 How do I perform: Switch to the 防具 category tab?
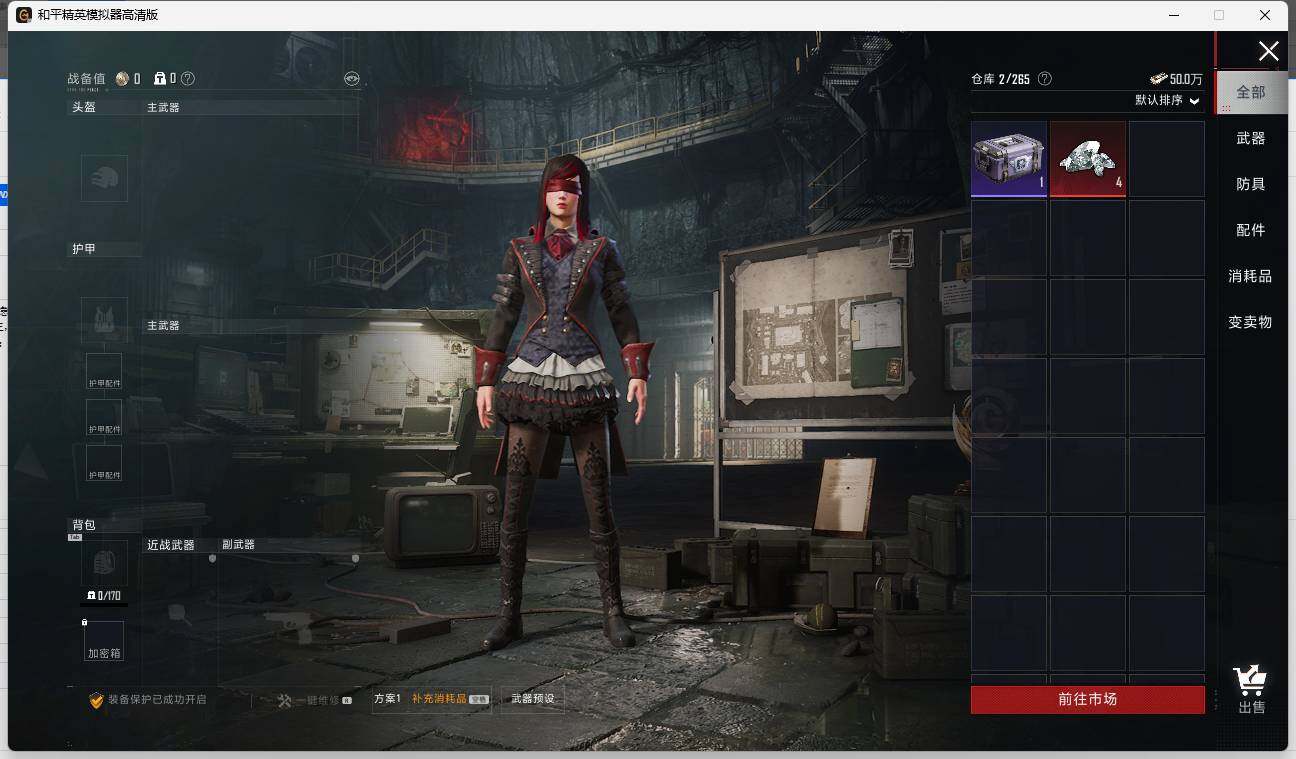click(x=1251, y=184)
